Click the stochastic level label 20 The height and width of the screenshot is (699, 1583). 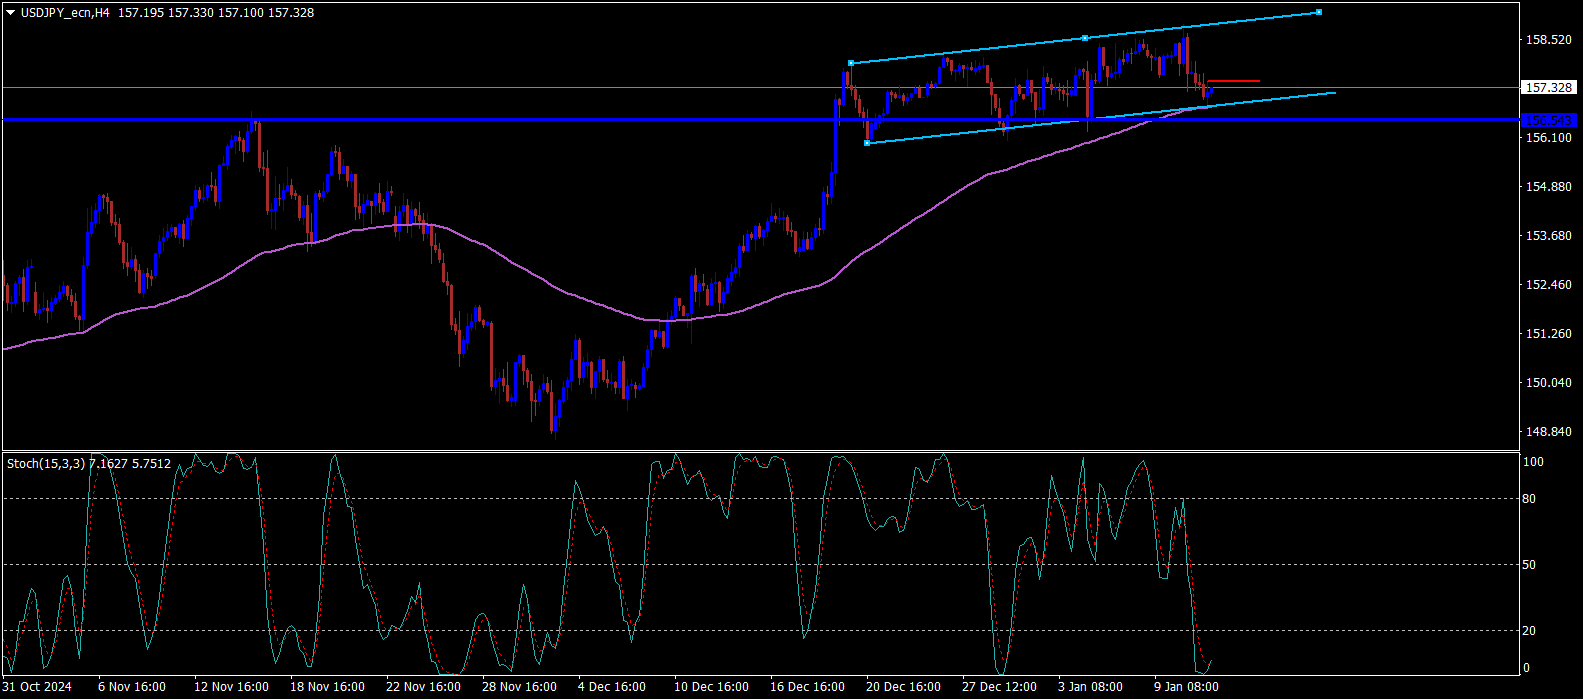[x=1529, y=631]
